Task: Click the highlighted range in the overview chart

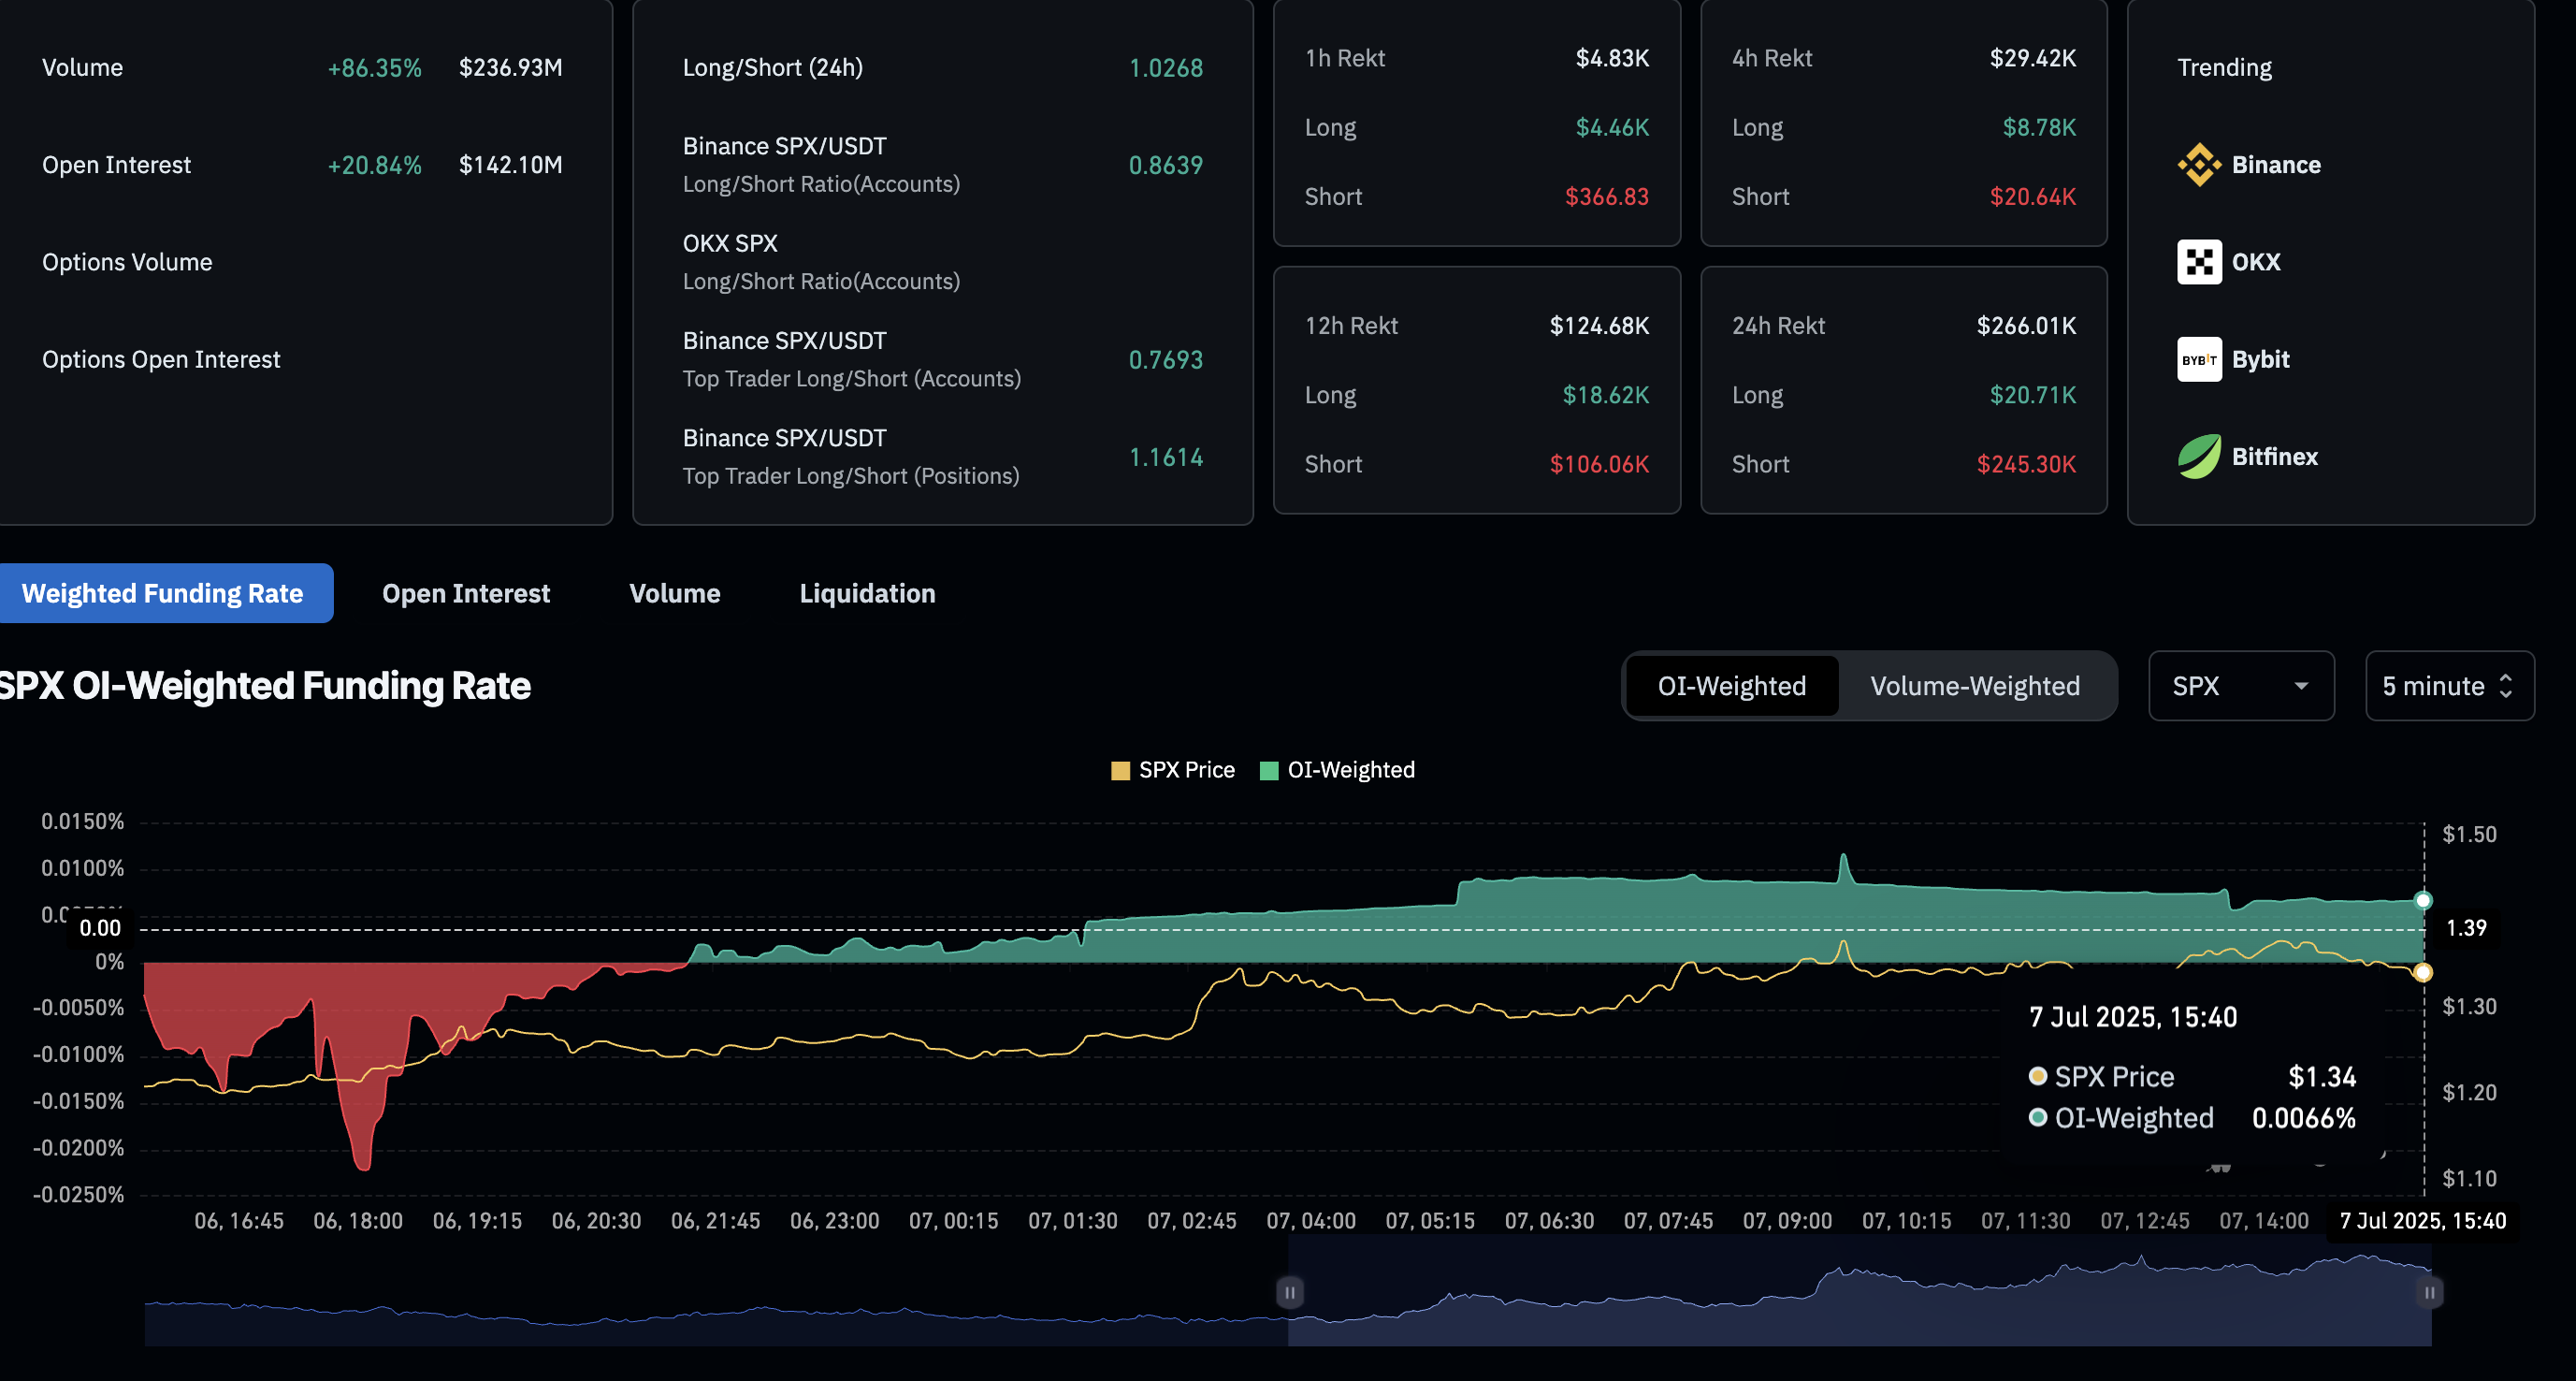Action: click(x=1860, y=1292)
